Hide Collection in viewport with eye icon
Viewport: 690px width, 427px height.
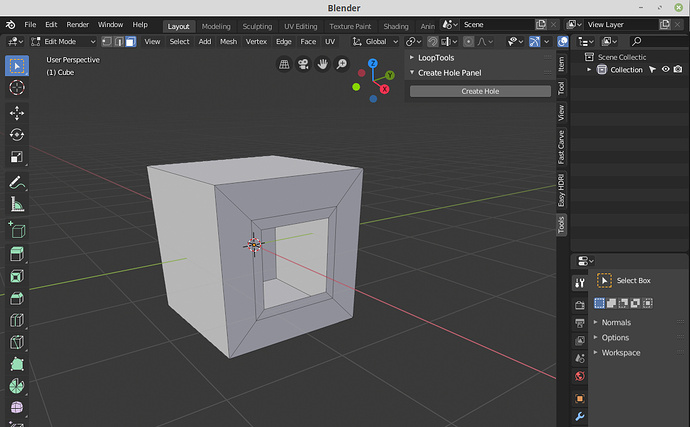(x=665, y=70)
